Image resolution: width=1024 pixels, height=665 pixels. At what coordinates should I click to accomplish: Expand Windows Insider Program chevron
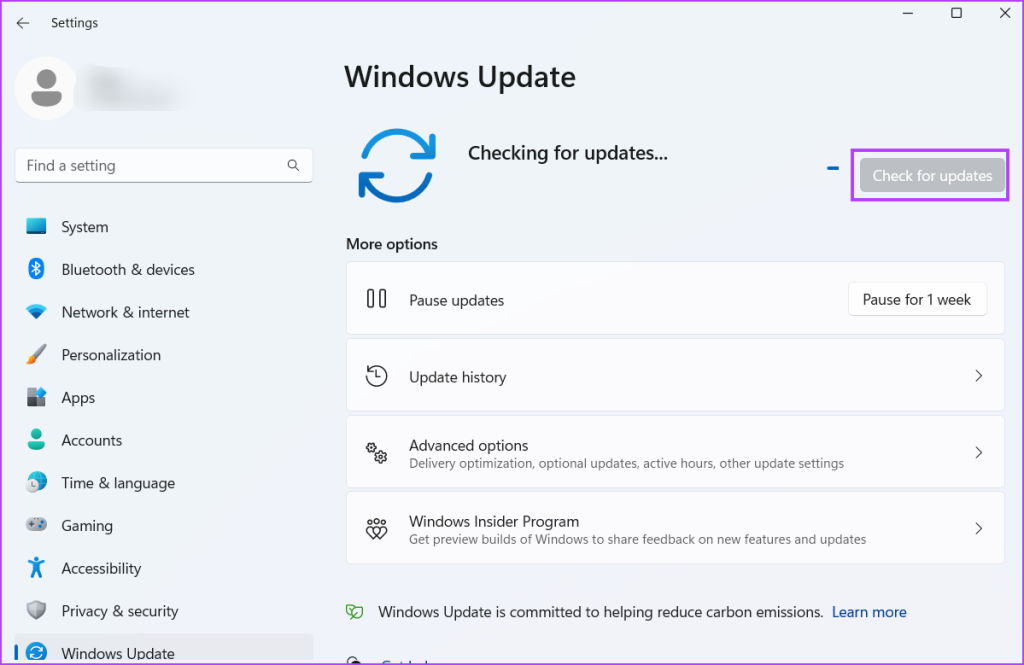click(978, 528)
